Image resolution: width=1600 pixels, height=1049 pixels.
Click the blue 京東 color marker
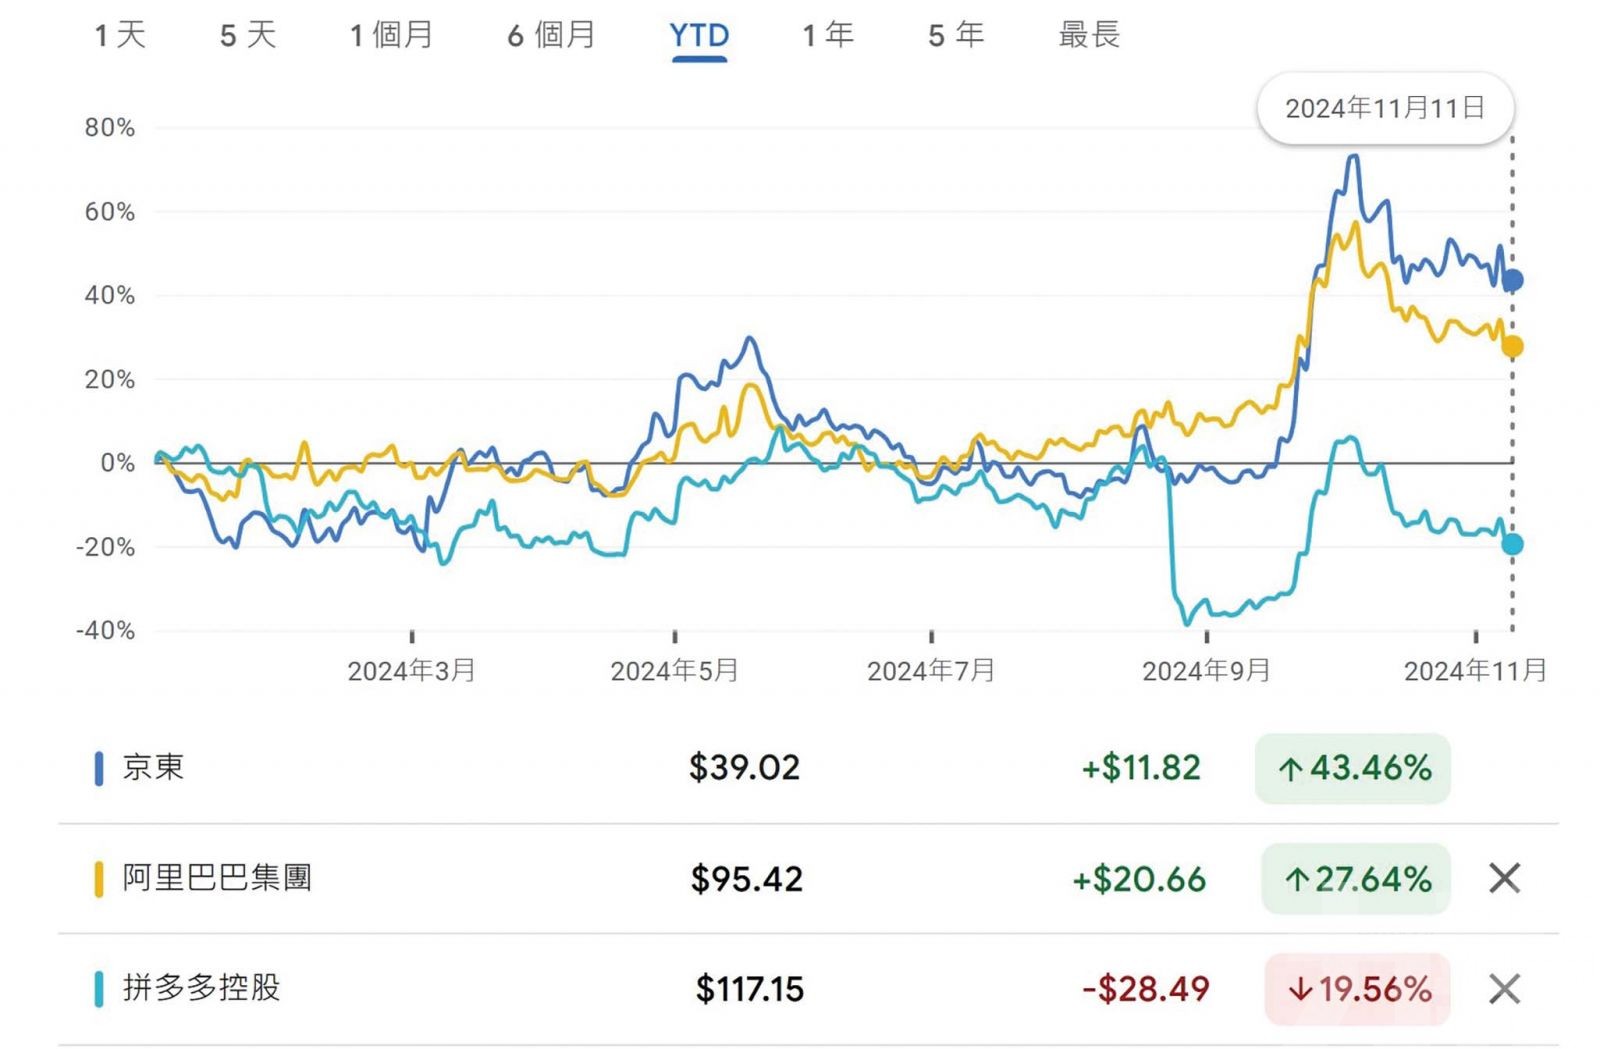click(98, 768)
